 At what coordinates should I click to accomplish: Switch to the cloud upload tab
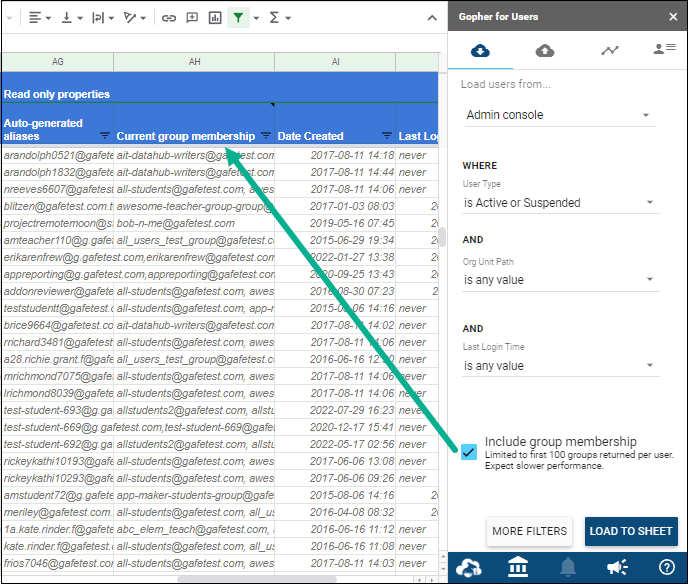[x=545, y=51]
